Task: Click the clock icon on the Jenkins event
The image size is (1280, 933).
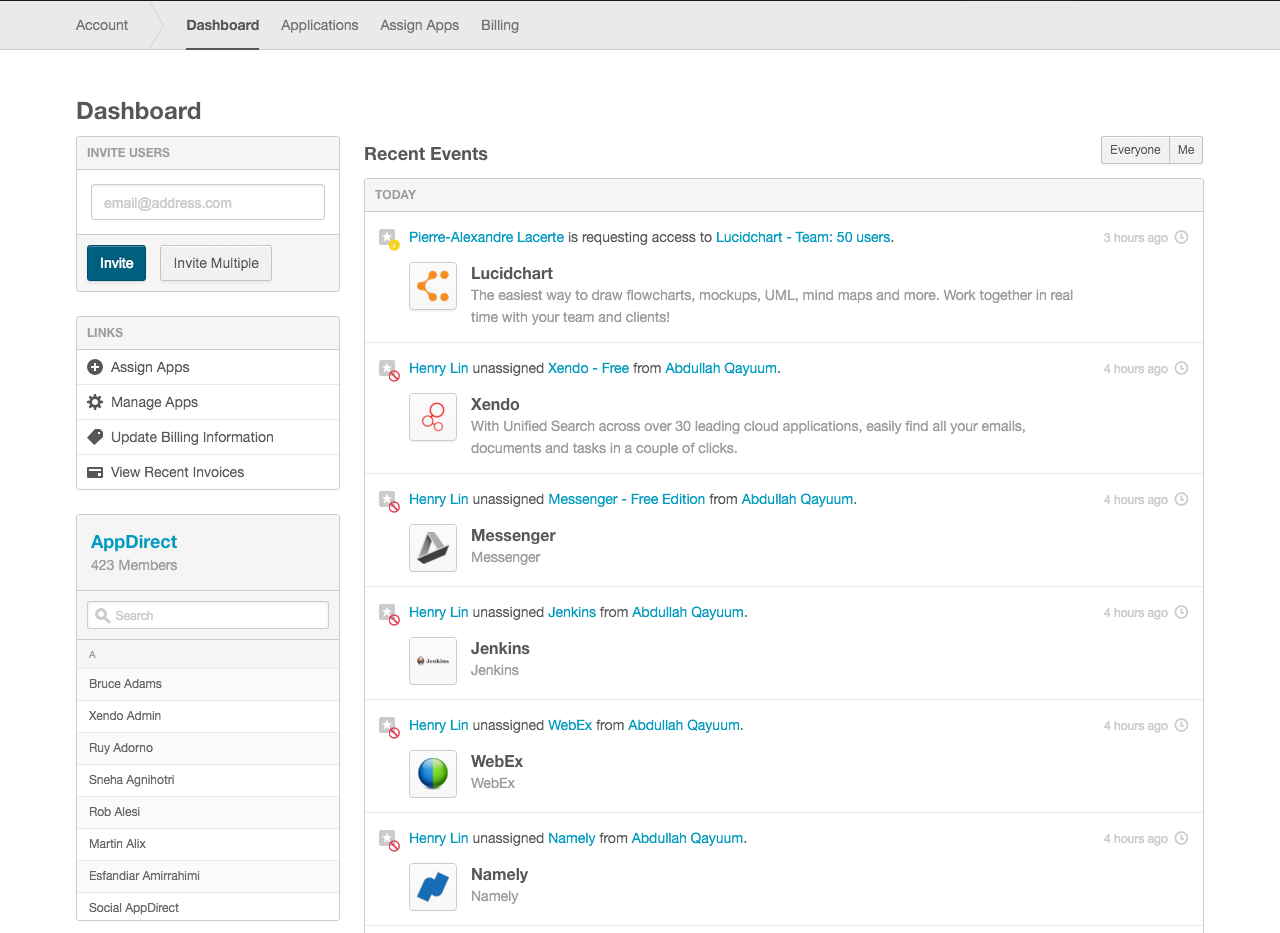Action: pos(1181,612)
